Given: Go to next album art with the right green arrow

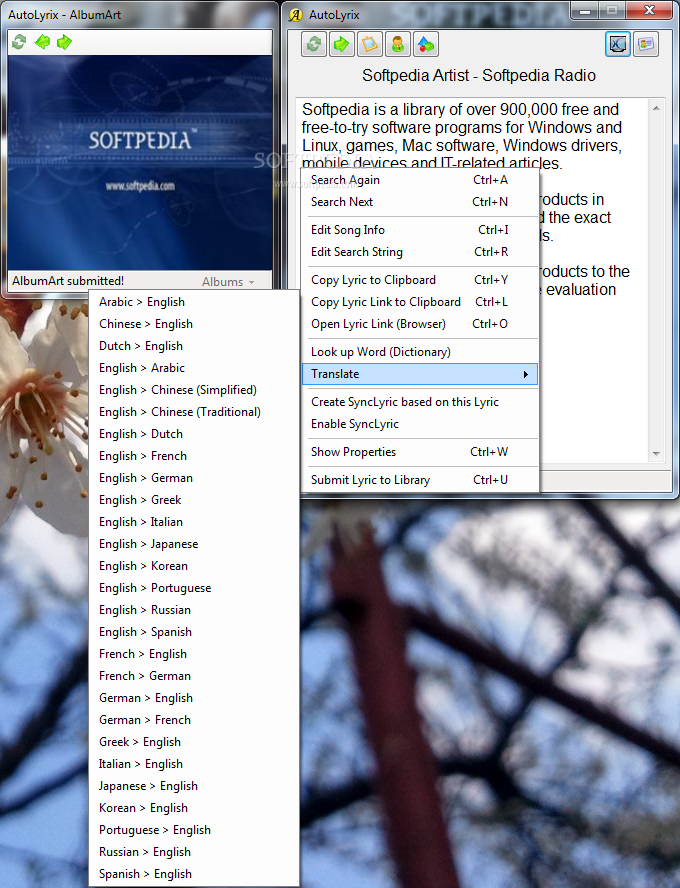Looking at the screenshot, I should coord(64,42).
